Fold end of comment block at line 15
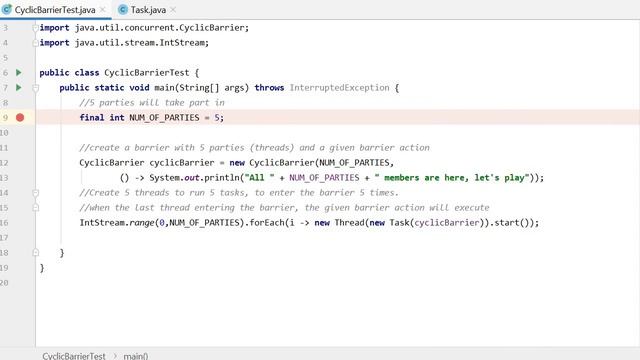This screenshot has height=360, width=640. [36, 208]
